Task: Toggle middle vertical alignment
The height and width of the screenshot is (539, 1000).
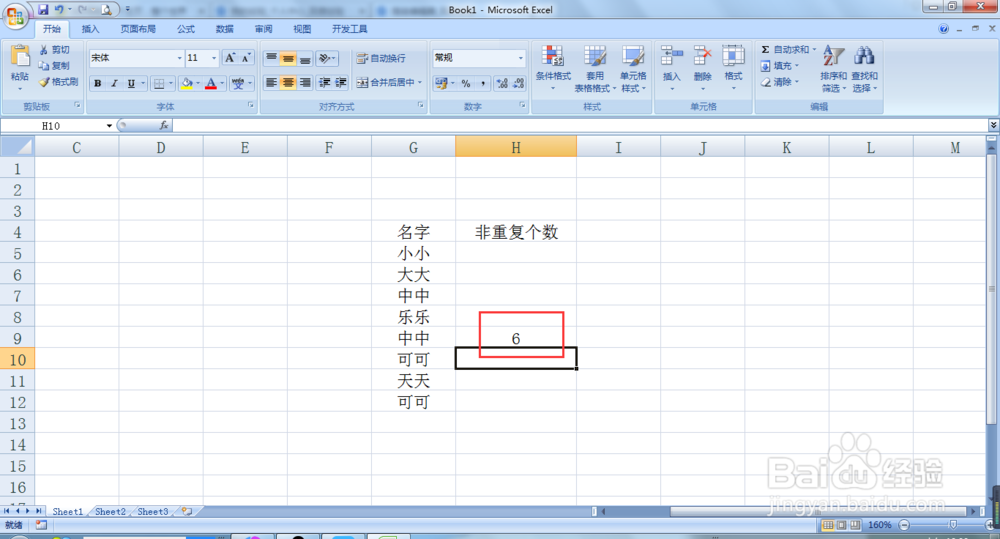Action: coord(288,59)
